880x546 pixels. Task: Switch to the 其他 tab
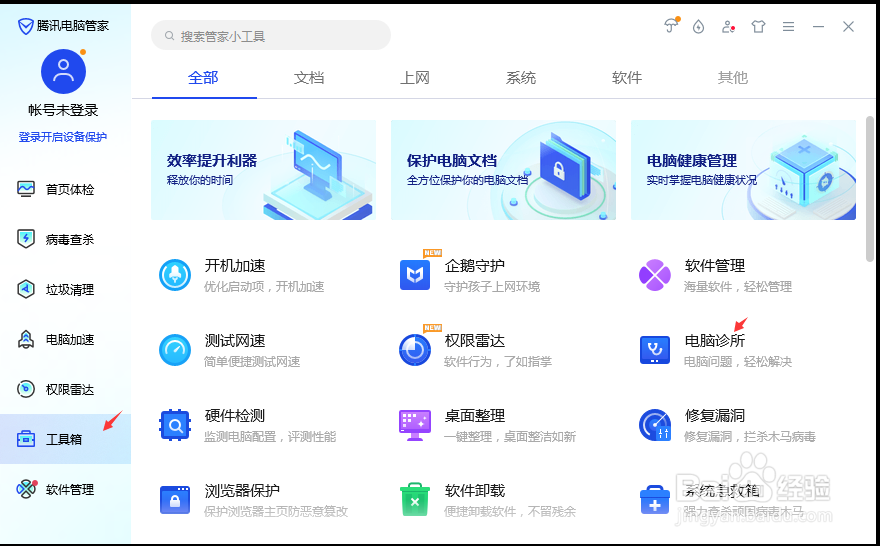[x=733, y=77]
